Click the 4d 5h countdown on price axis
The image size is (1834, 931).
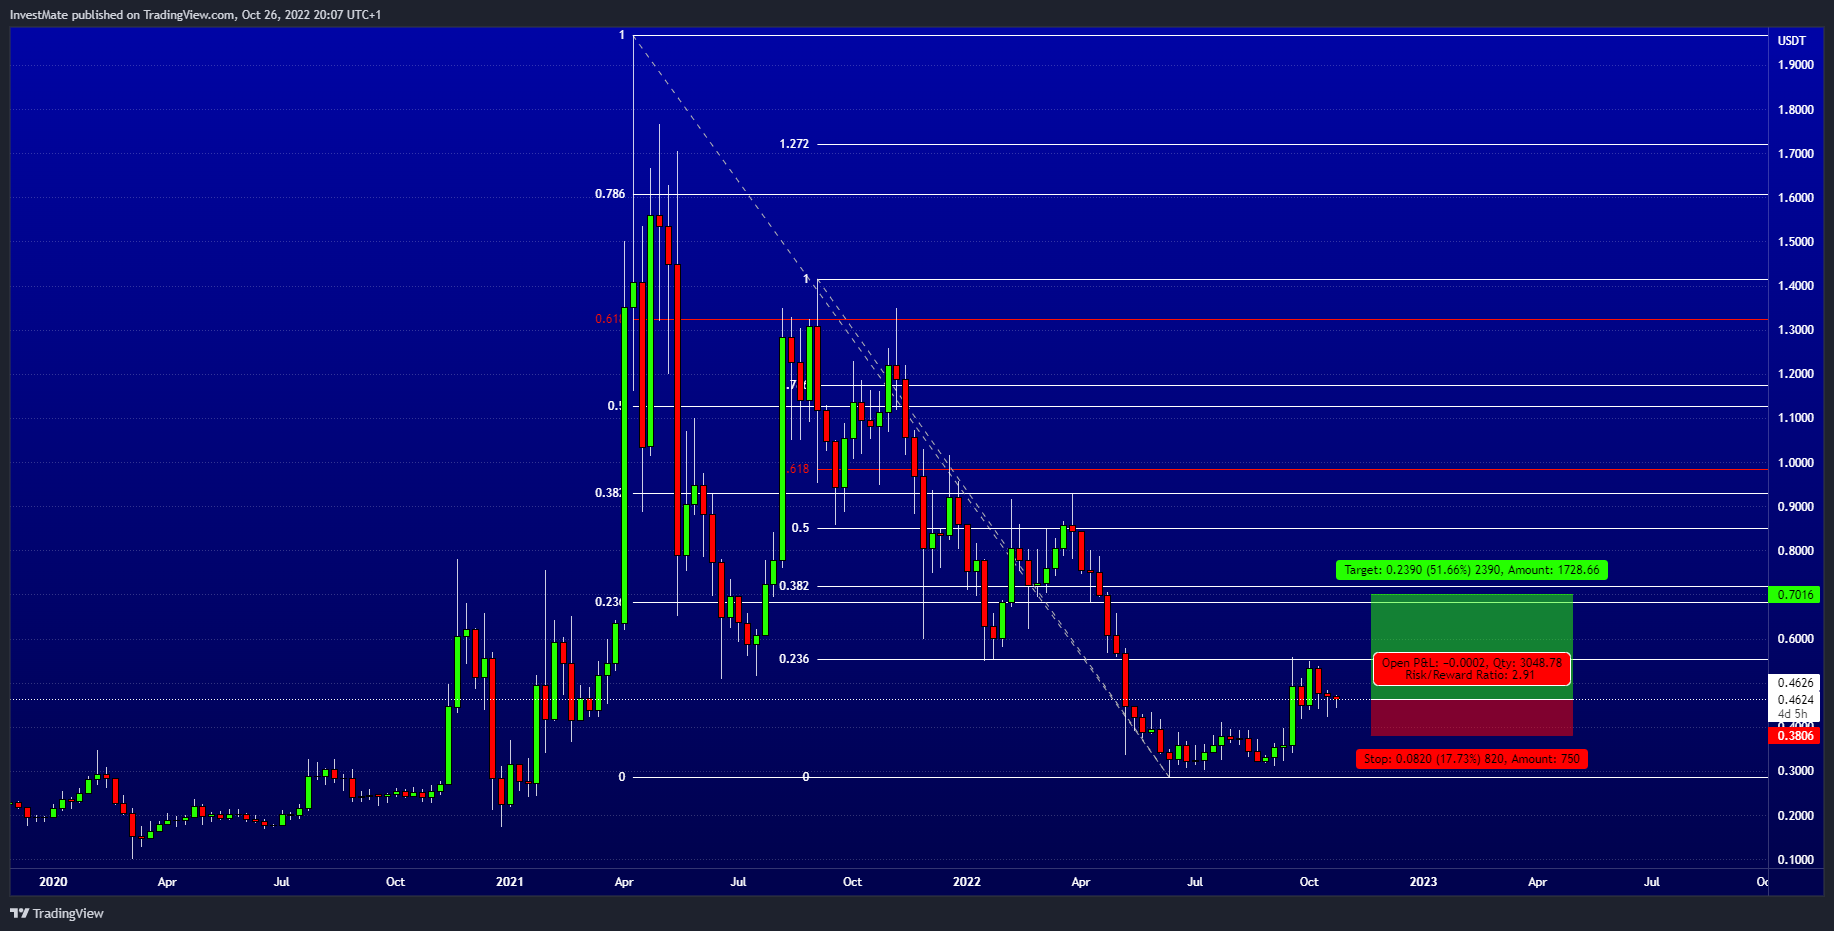[1793, 714]
